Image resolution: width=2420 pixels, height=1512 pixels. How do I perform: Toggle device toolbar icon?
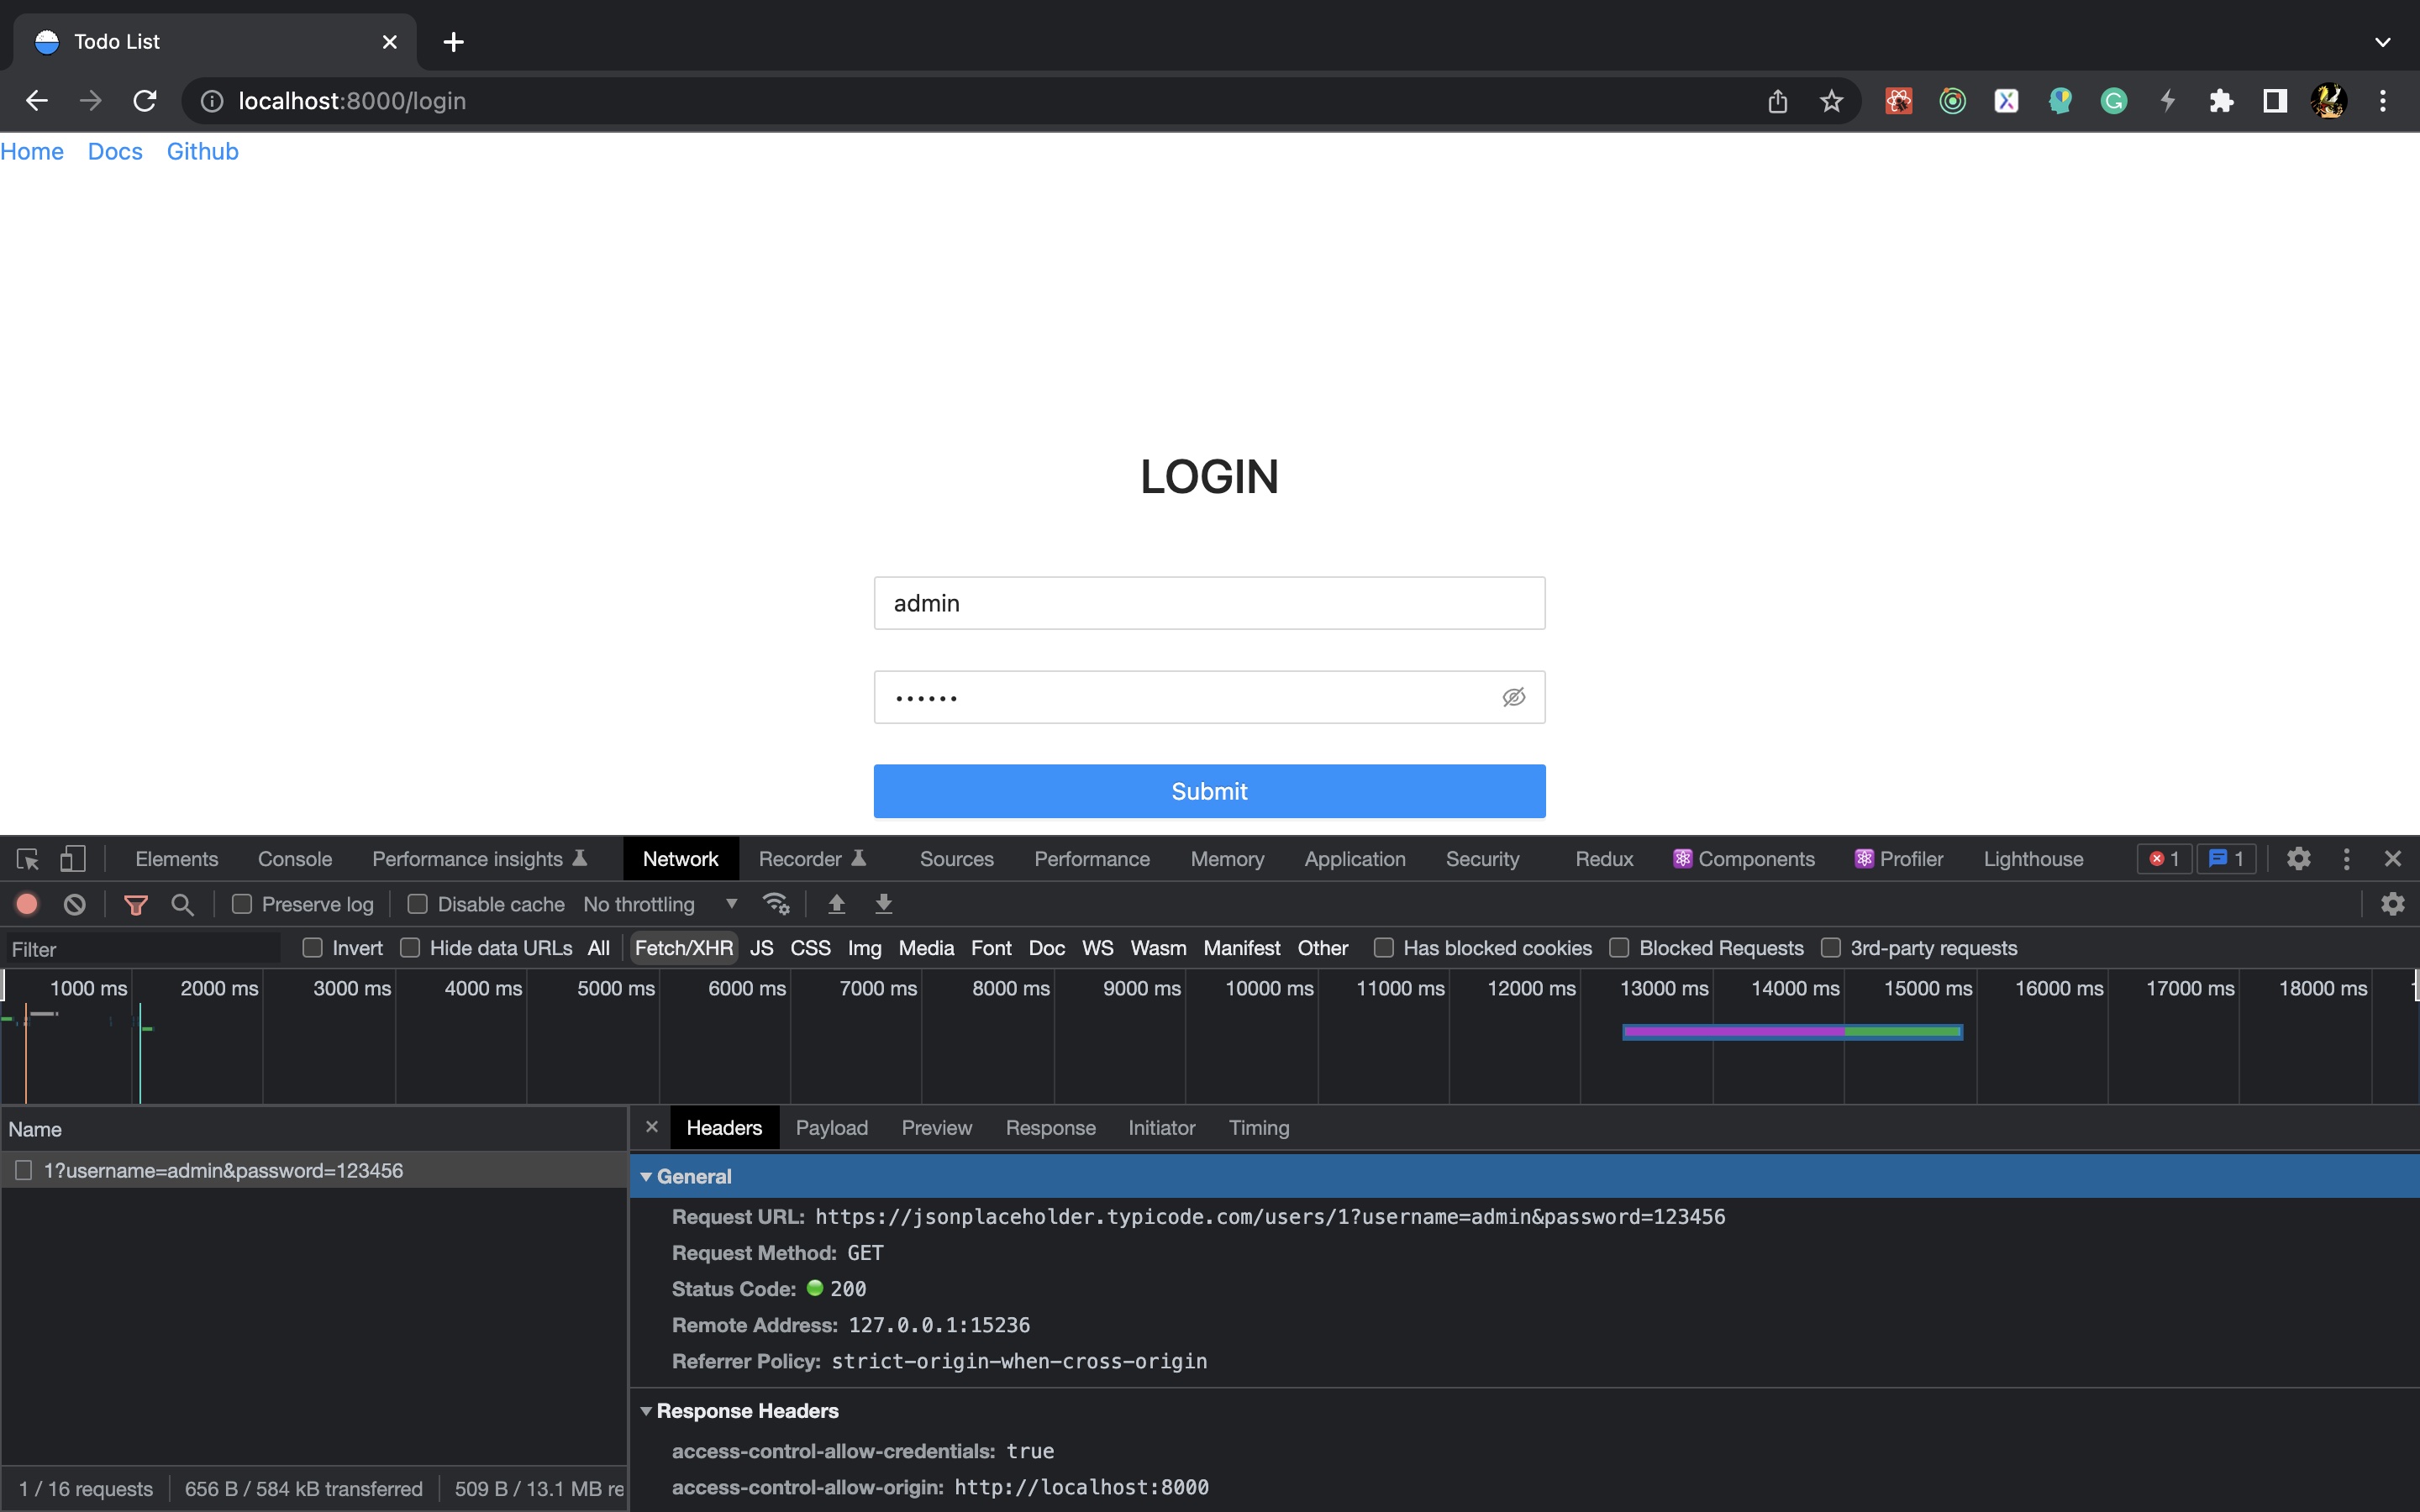[73, 859]
